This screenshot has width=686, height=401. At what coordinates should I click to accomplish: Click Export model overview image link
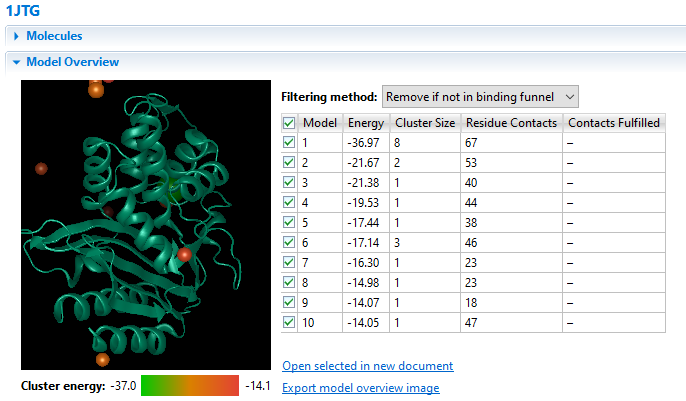pos(360,388)
